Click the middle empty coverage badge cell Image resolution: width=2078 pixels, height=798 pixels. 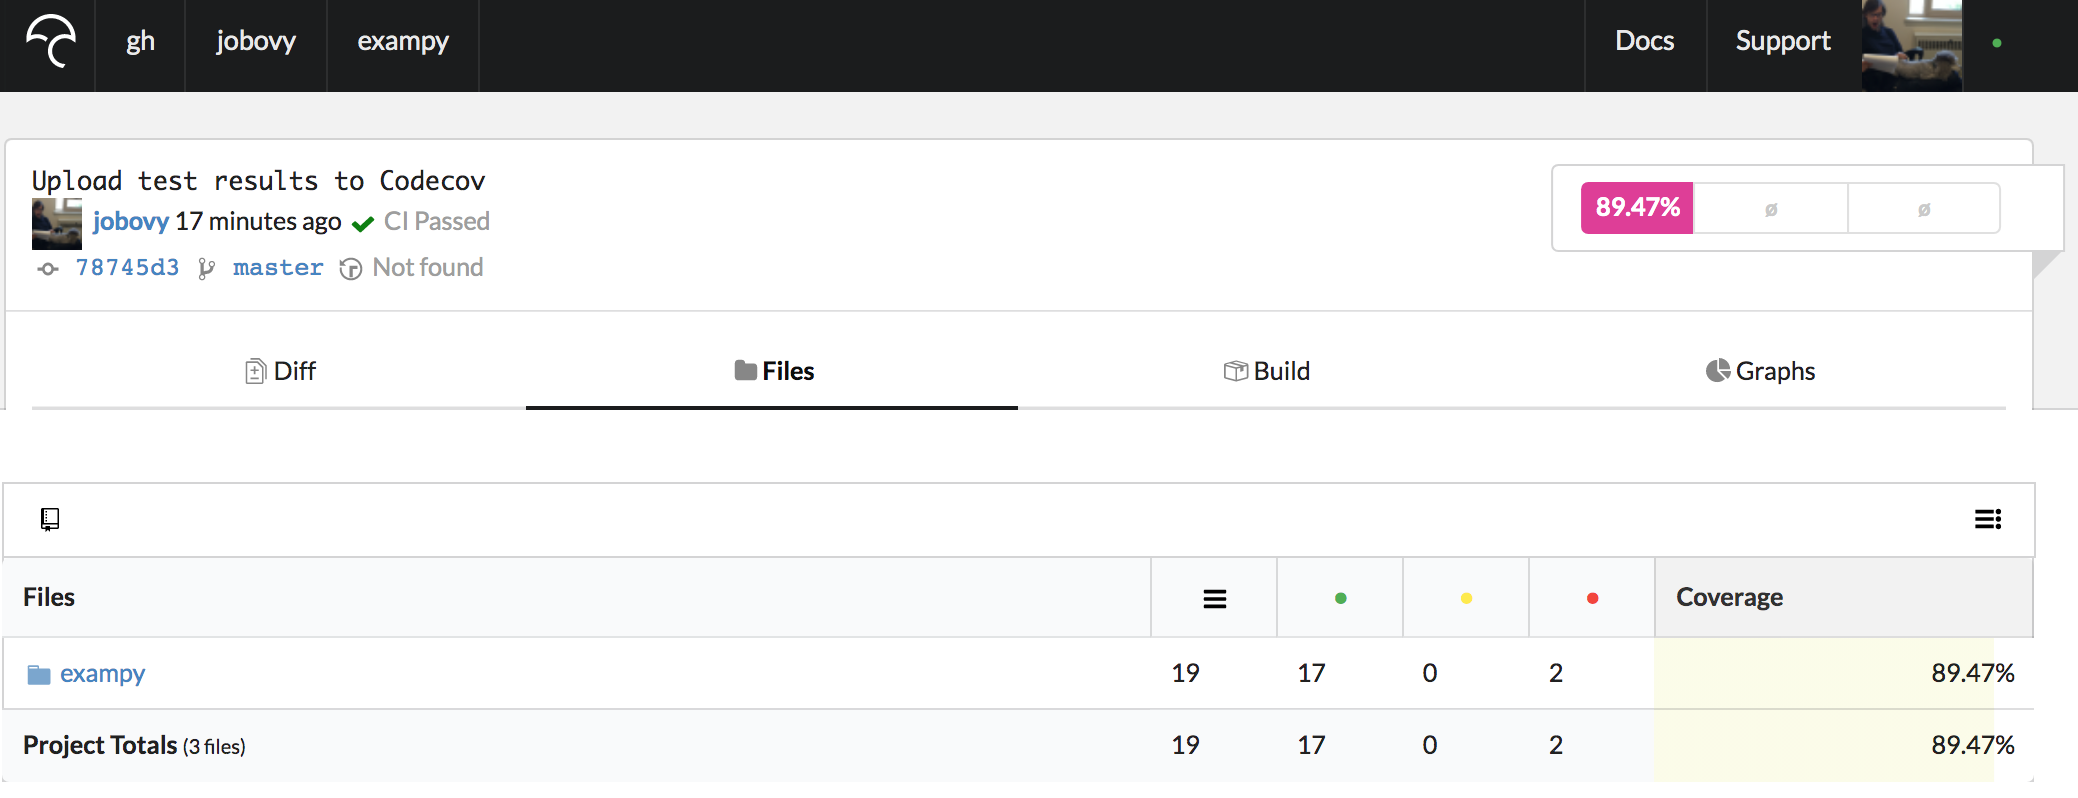tap(1771, 208)
